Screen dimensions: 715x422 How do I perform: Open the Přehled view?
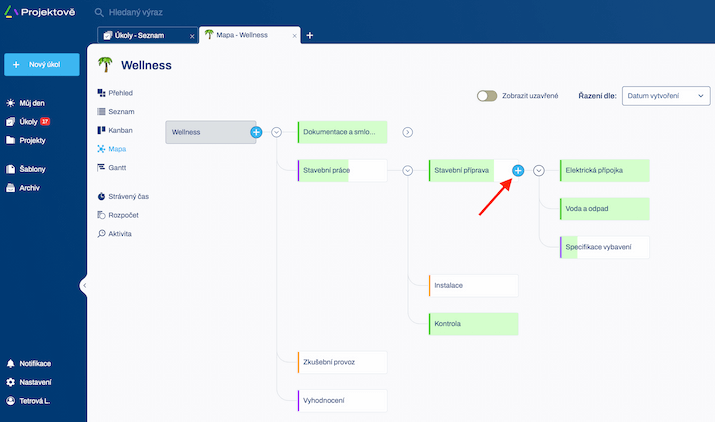(115, 93)
